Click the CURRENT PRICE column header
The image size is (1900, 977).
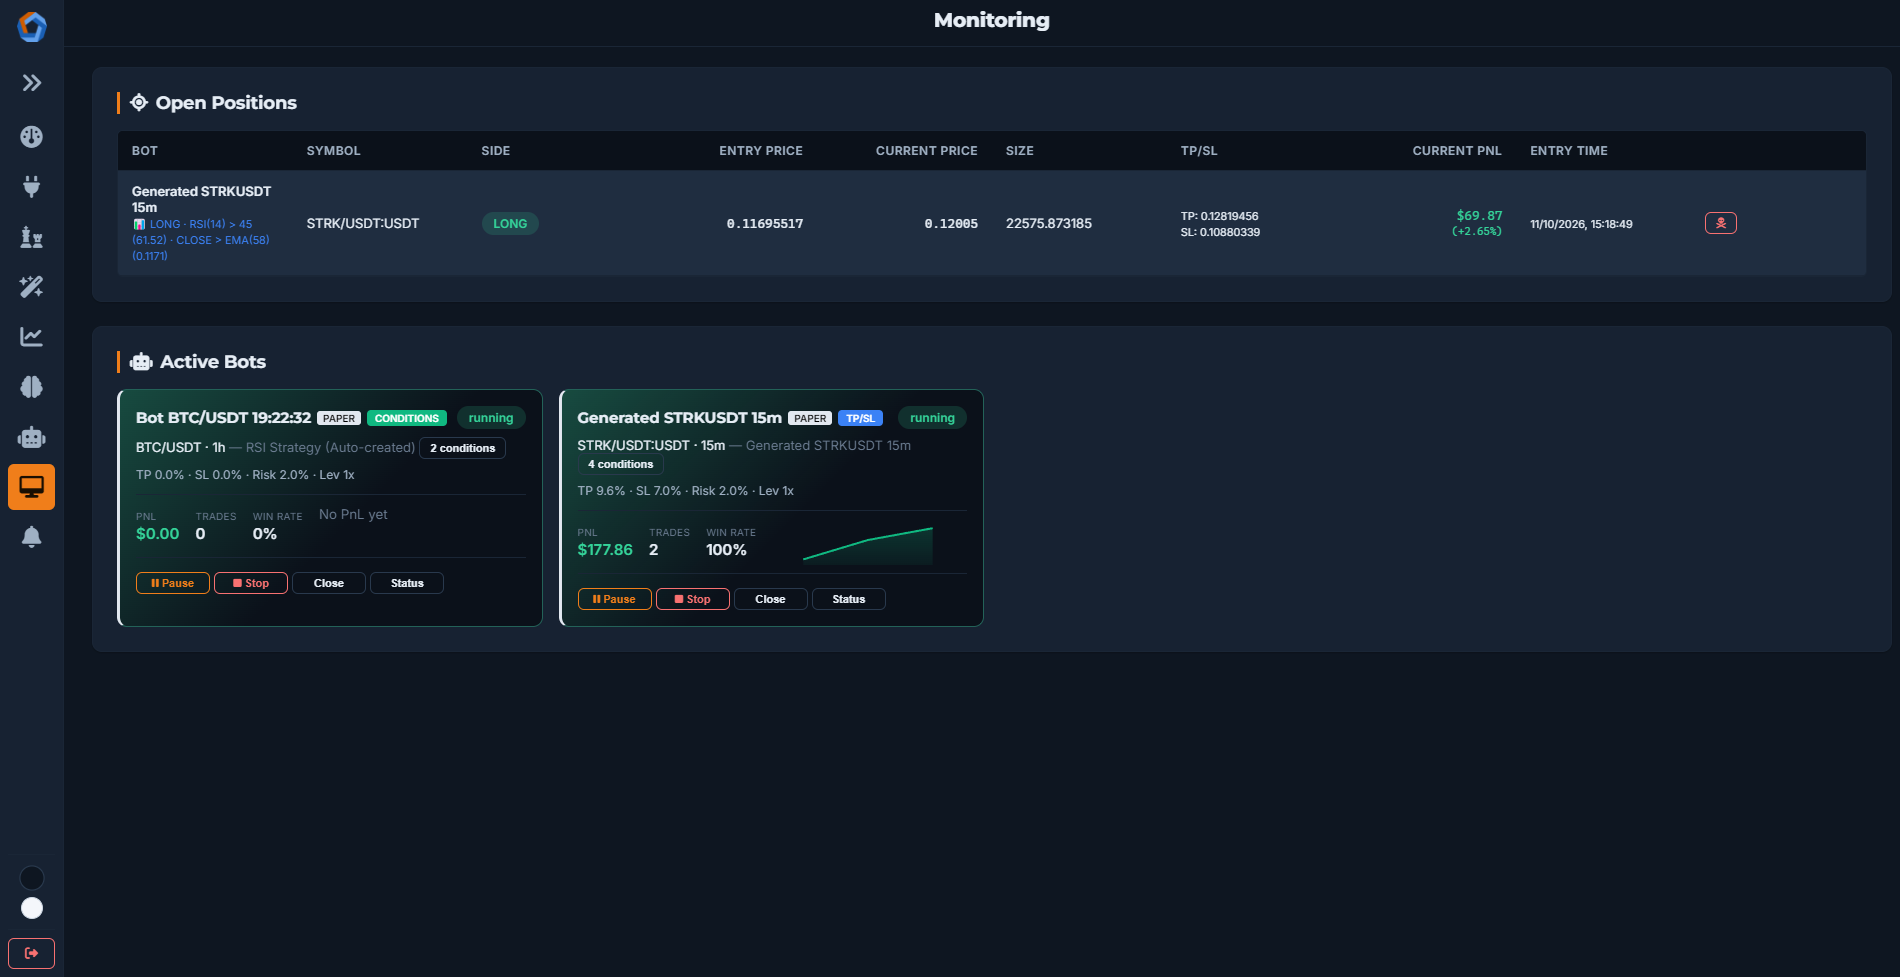coord(927,151)
